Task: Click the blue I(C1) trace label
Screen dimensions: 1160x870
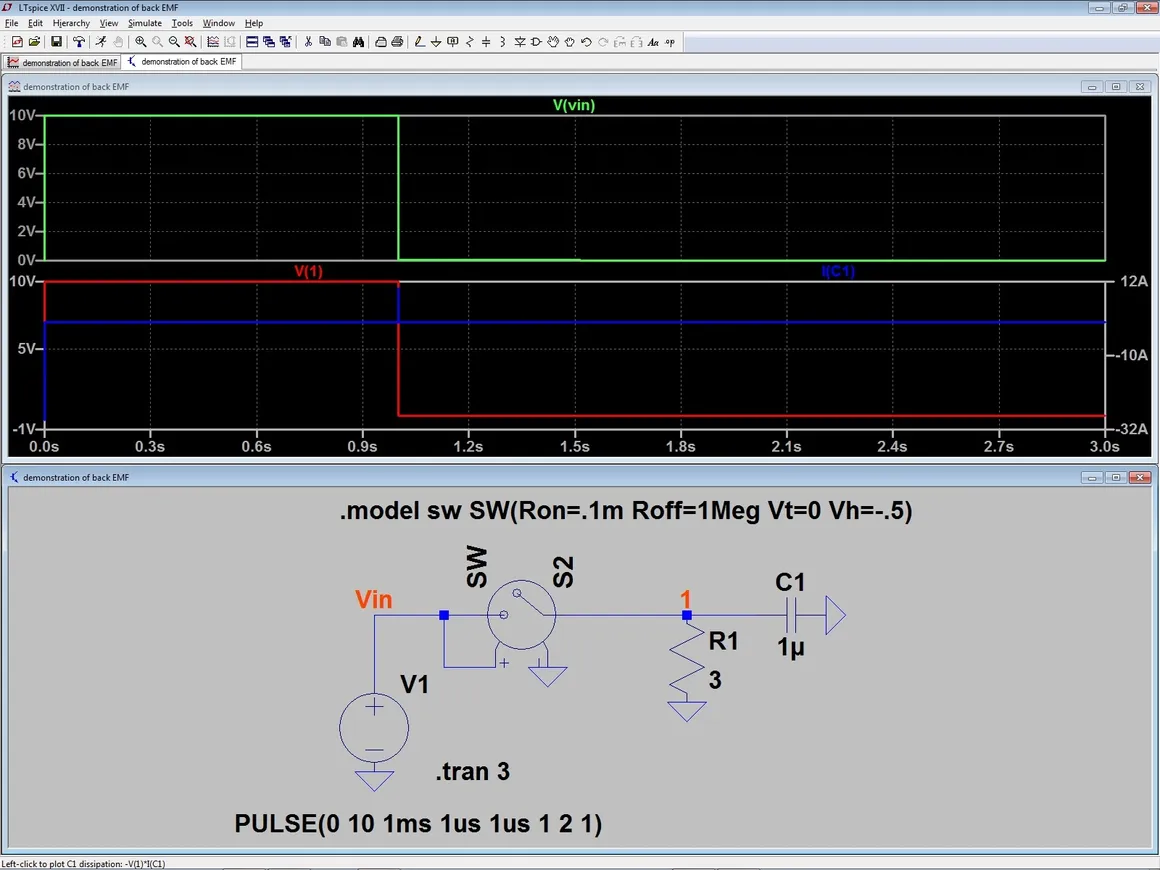Action: pos(838,271)
